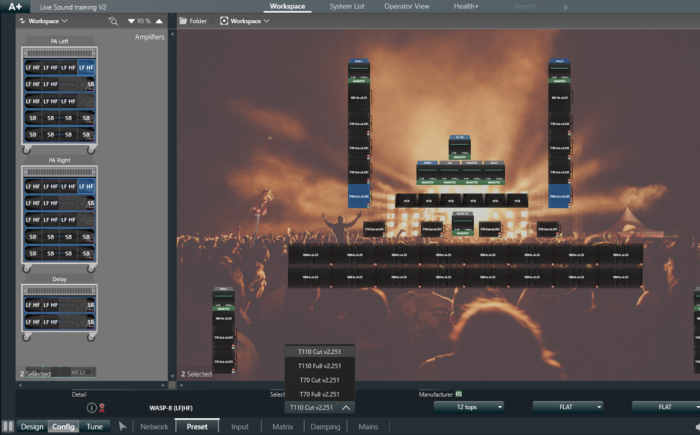Click the pause bars icon at bottom left
Image resolution: width=700 pixels, height=435 pixels.
point(8,427)
